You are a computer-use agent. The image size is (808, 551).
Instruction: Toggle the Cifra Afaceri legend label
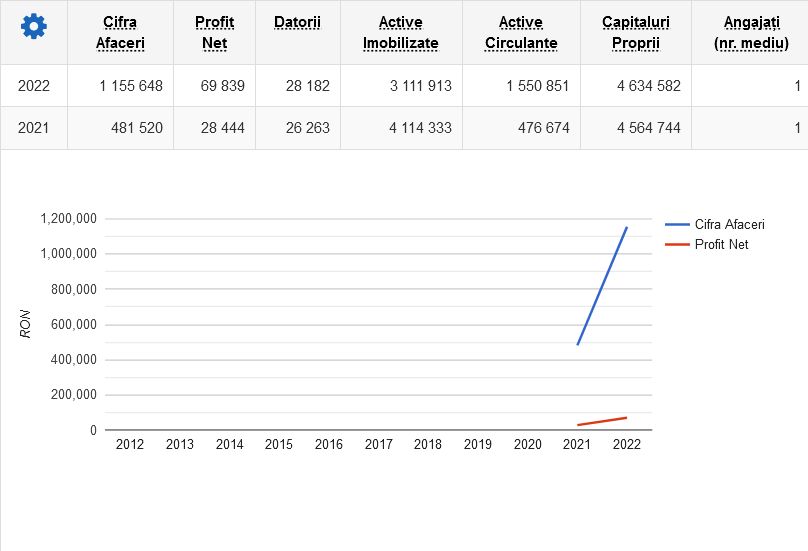[729, 225]
